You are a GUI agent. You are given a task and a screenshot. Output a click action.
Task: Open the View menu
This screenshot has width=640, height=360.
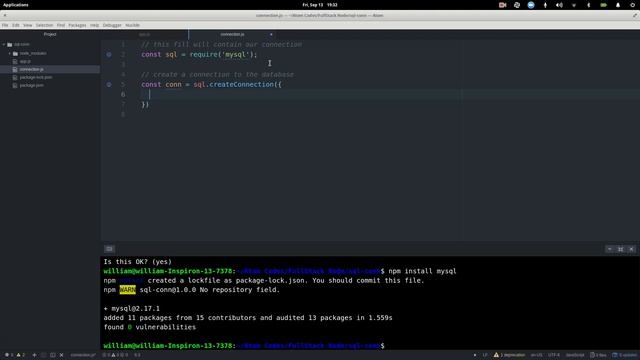[x=27, y=25]
